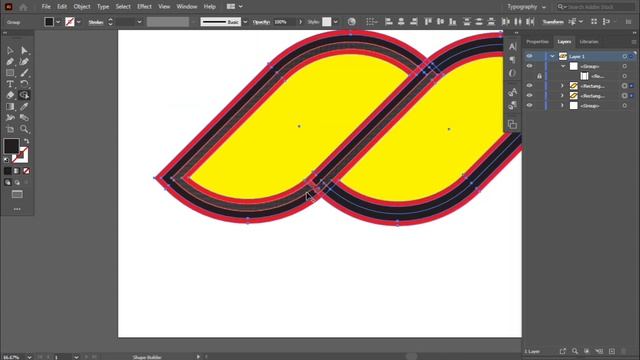
Task: Select the Artboard tool
Action: pyautogui.click(x=10, y=129)
